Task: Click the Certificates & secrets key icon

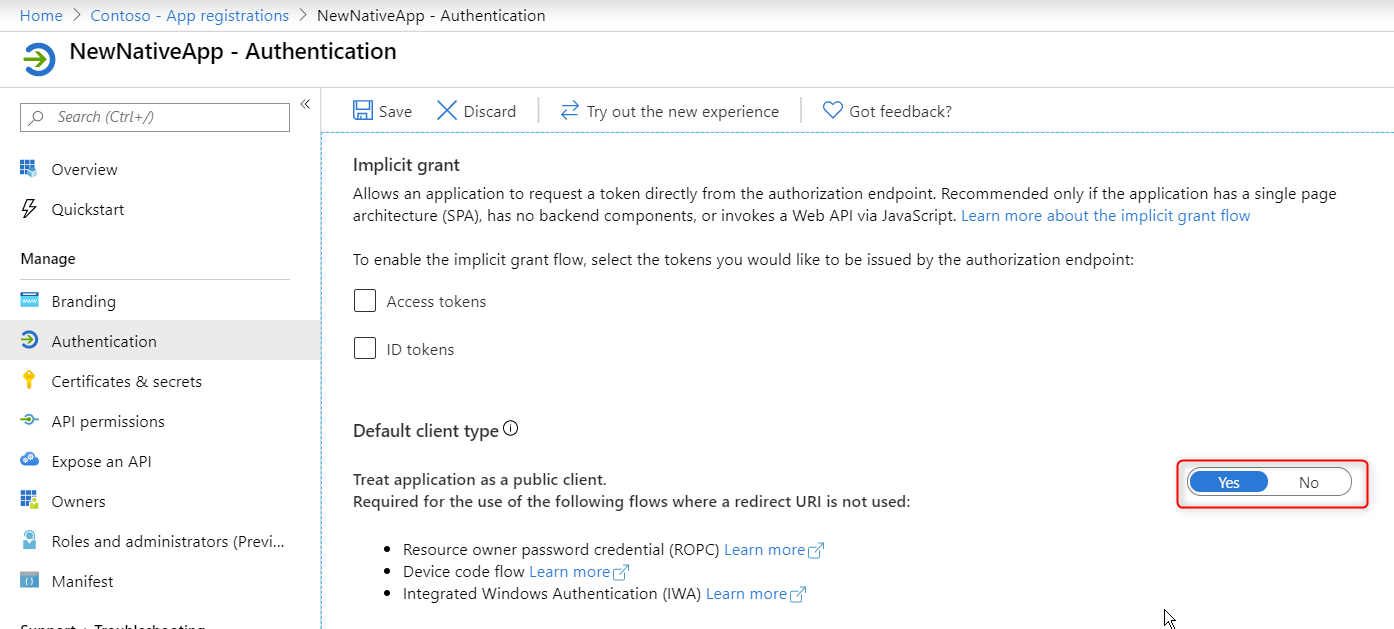Action: point(30,381)
